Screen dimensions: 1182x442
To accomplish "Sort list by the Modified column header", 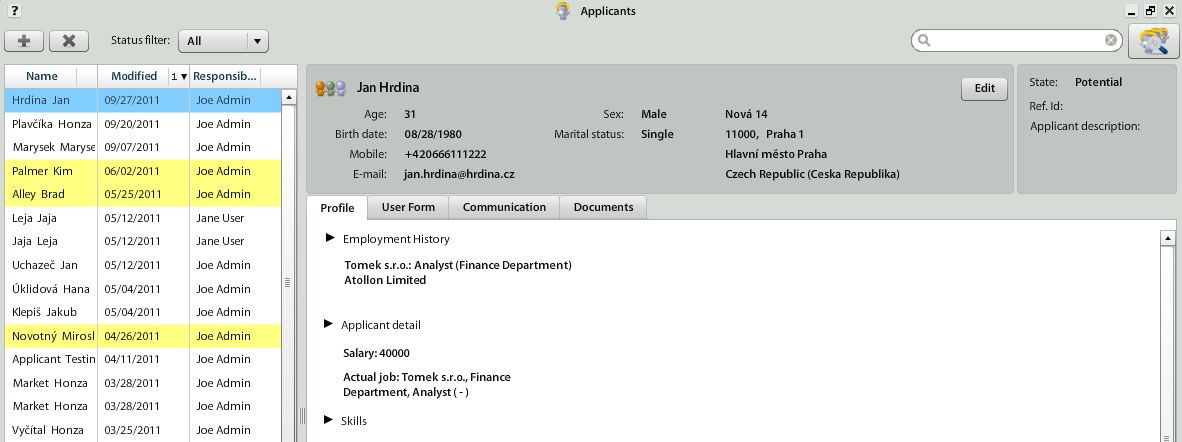I will point(134,76).
